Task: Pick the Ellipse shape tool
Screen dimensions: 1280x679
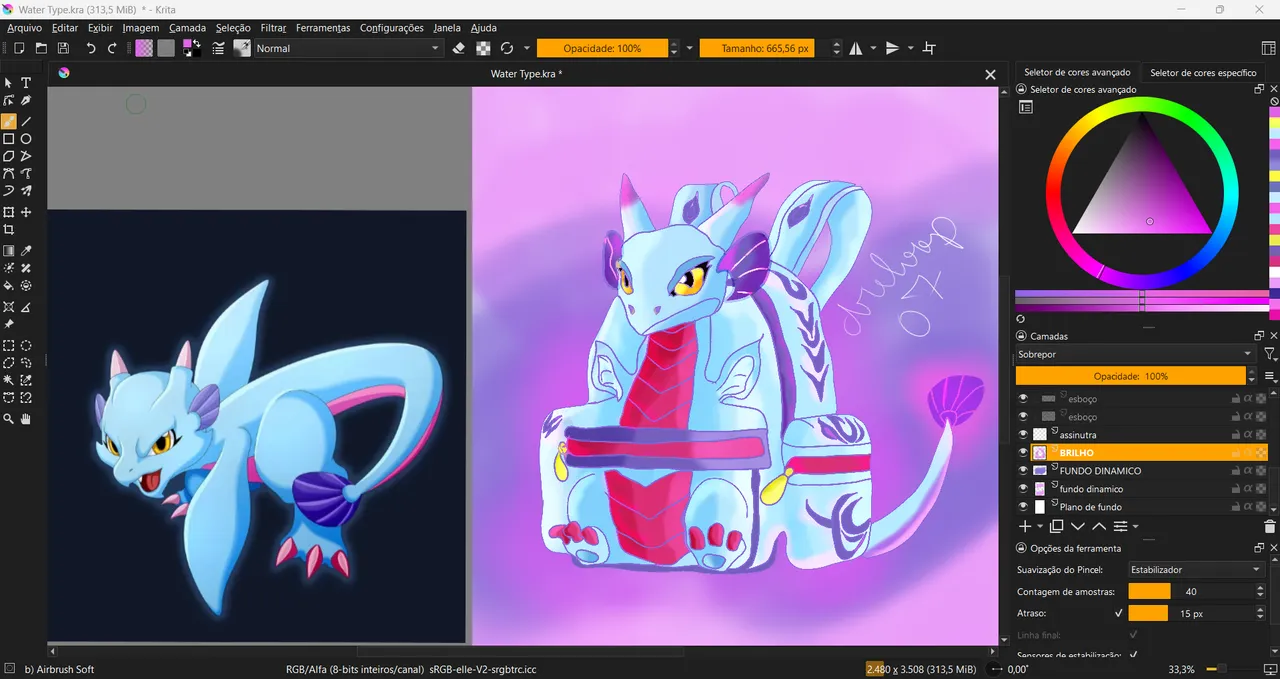Action: point(26,139)
